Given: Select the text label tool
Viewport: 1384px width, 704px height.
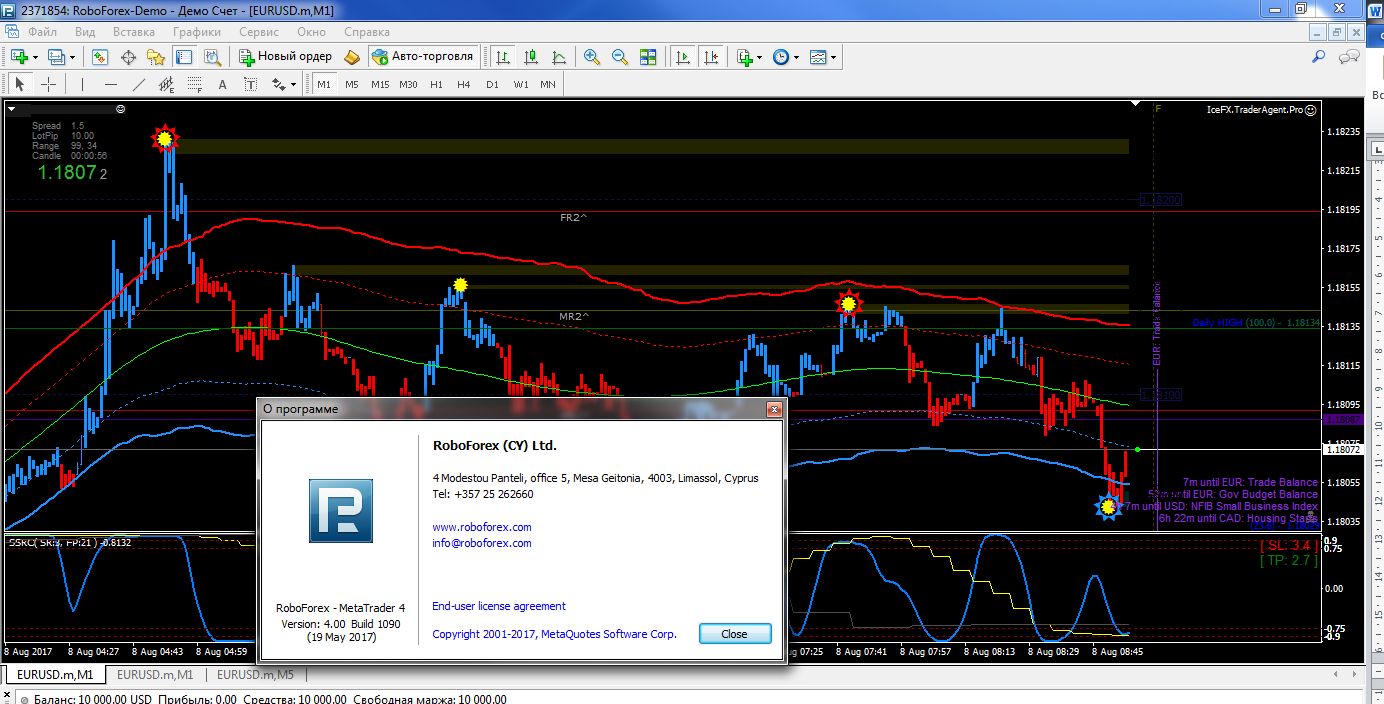Looking at the screenshot, I should (x=222, y=85).
